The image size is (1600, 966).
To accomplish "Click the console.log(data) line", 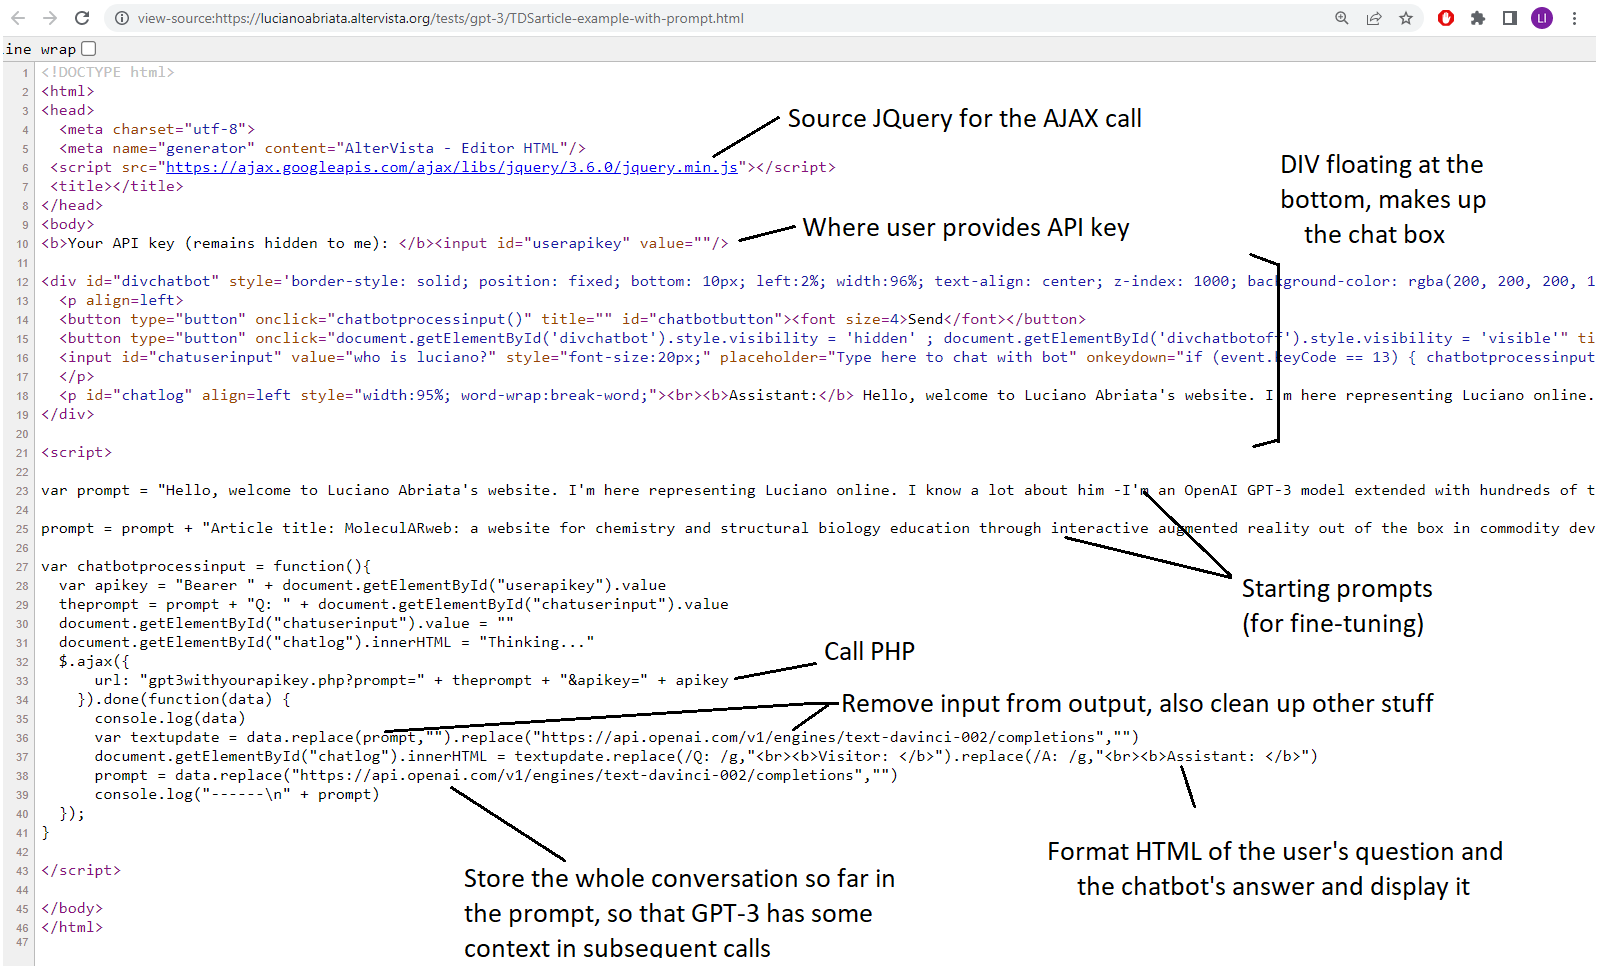I will (x=170, y=718).
